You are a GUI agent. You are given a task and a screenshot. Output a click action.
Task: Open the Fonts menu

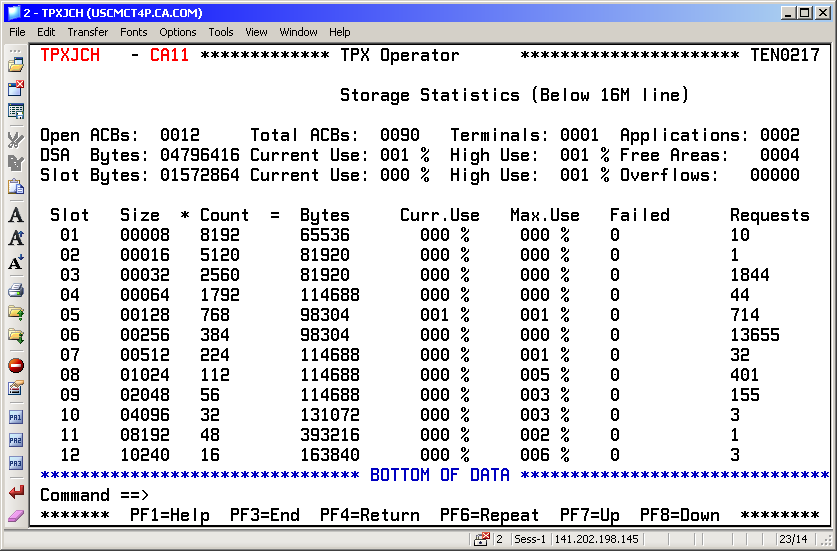134,32
